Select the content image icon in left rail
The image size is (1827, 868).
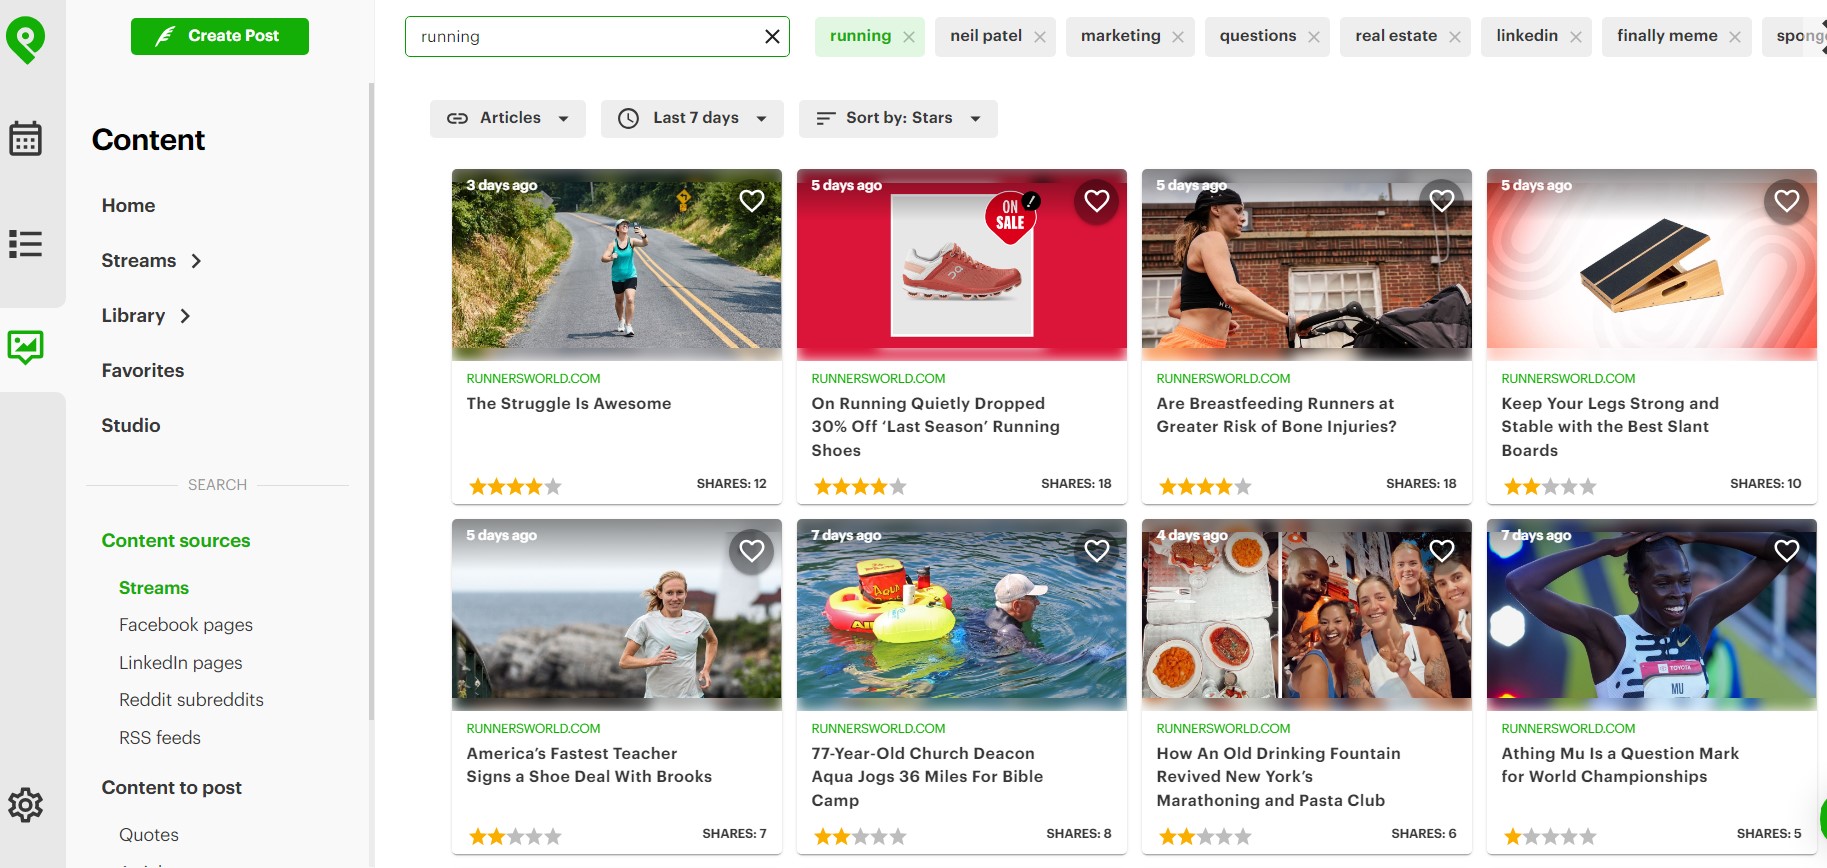tap(25, 347)
